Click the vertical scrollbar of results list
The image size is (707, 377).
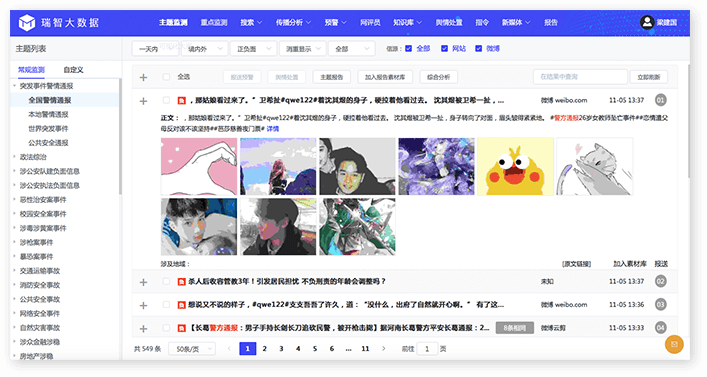tap(688, 122)
